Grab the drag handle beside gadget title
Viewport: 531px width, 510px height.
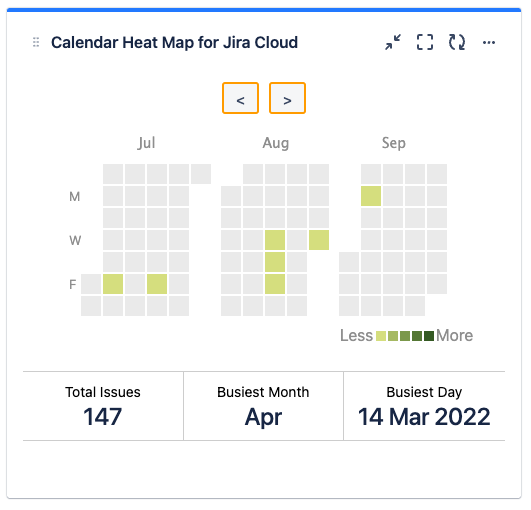point(36,42)
